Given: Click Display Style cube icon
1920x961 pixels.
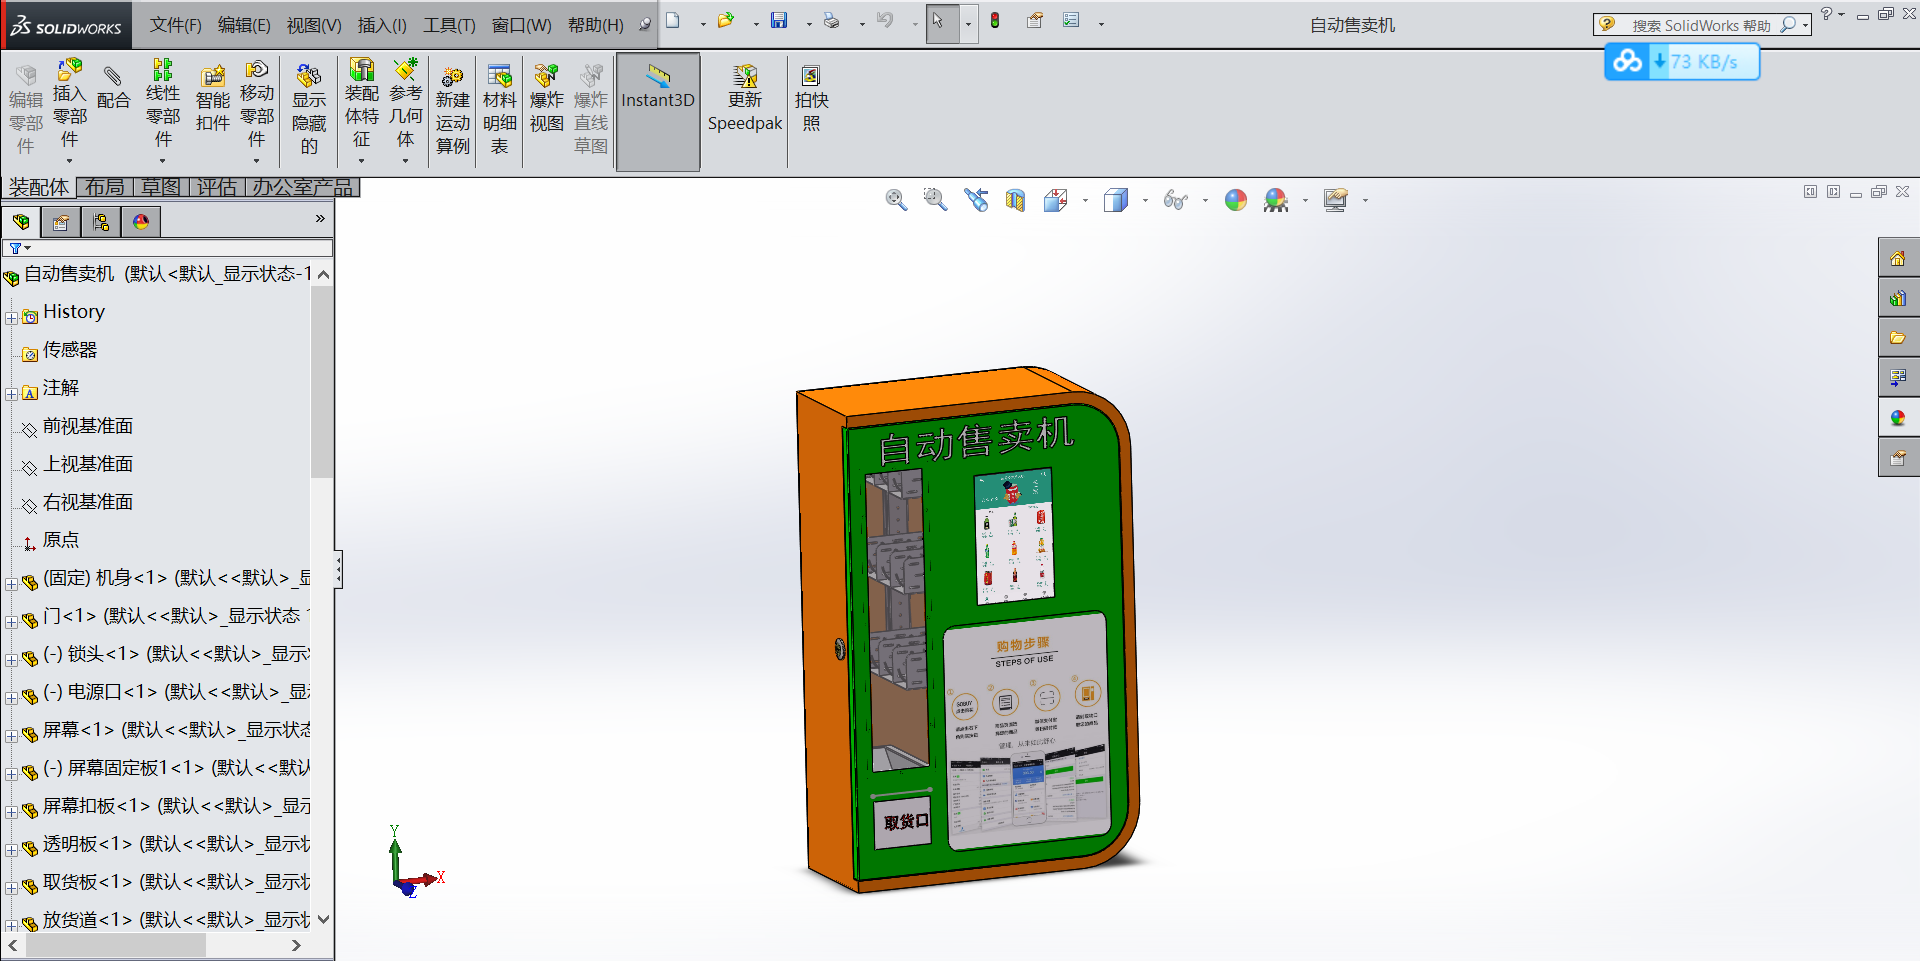Looking at the screenshot, I should click(1115, 200).
